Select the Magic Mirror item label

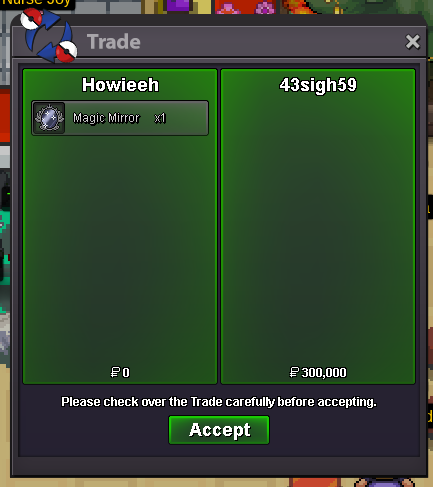coord(106,118)
